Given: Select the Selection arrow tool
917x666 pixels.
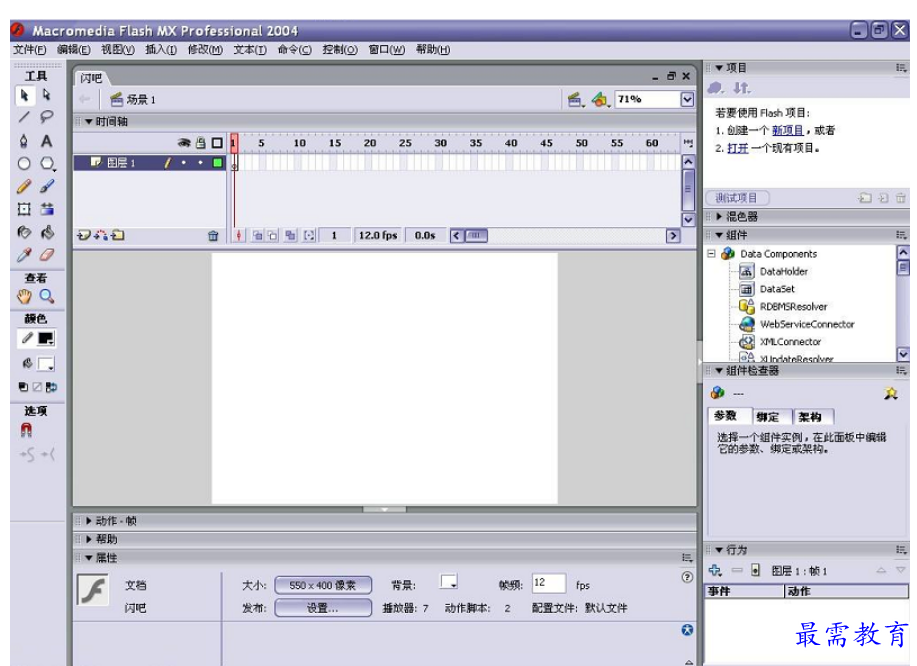Looking at the screenshot, I should click(25, 95).
